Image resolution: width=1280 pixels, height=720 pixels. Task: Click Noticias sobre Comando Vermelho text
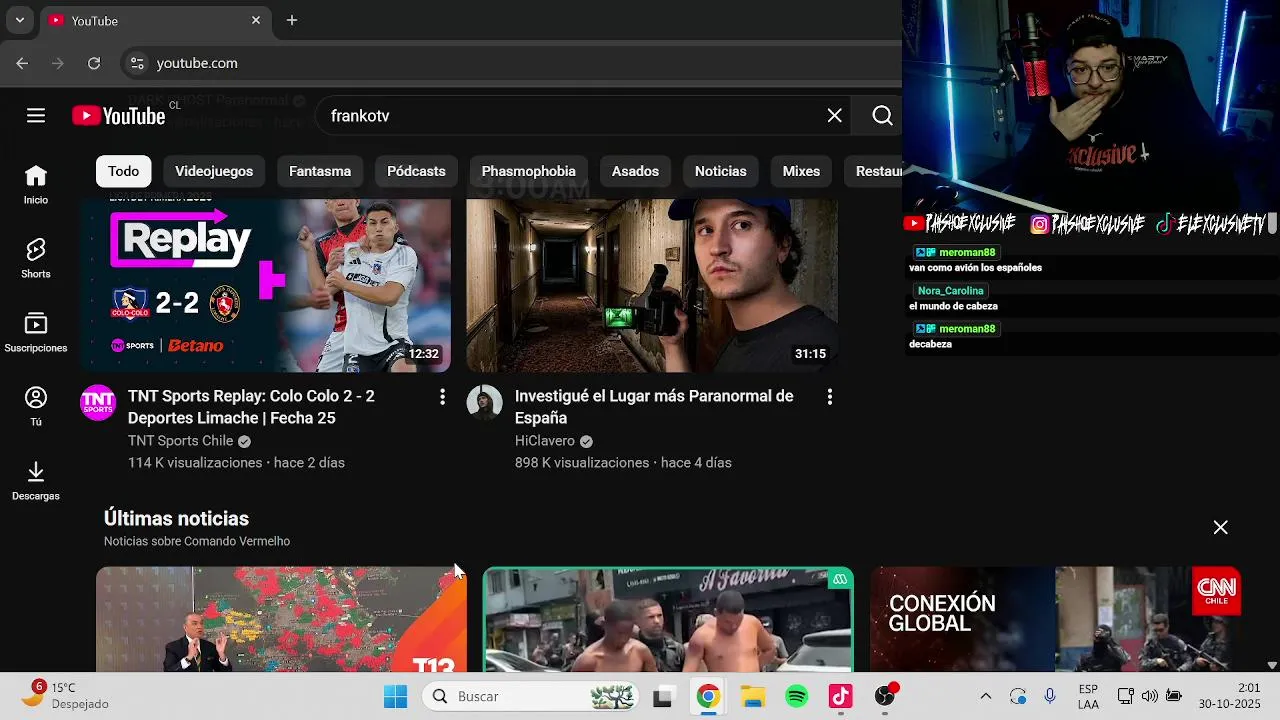[197, 541]
